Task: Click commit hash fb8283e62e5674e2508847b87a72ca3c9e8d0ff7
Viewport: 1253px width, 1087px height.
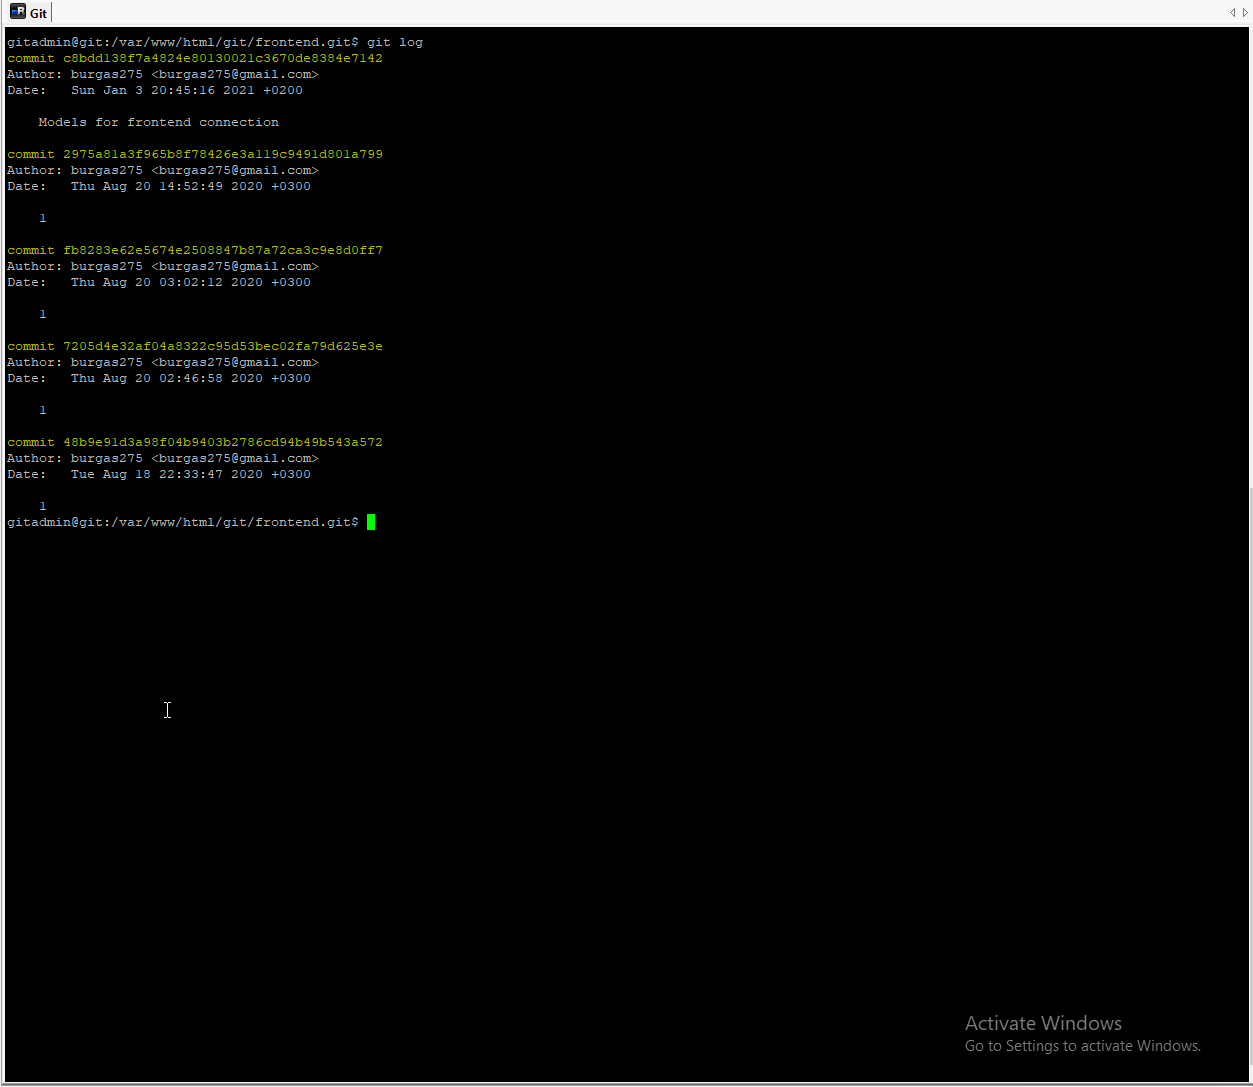Action: tap(223, 250)
